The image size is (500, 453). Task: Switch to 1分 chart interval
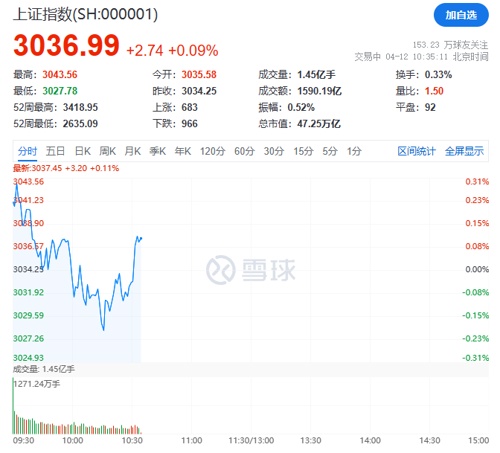[x=354, y=151]
